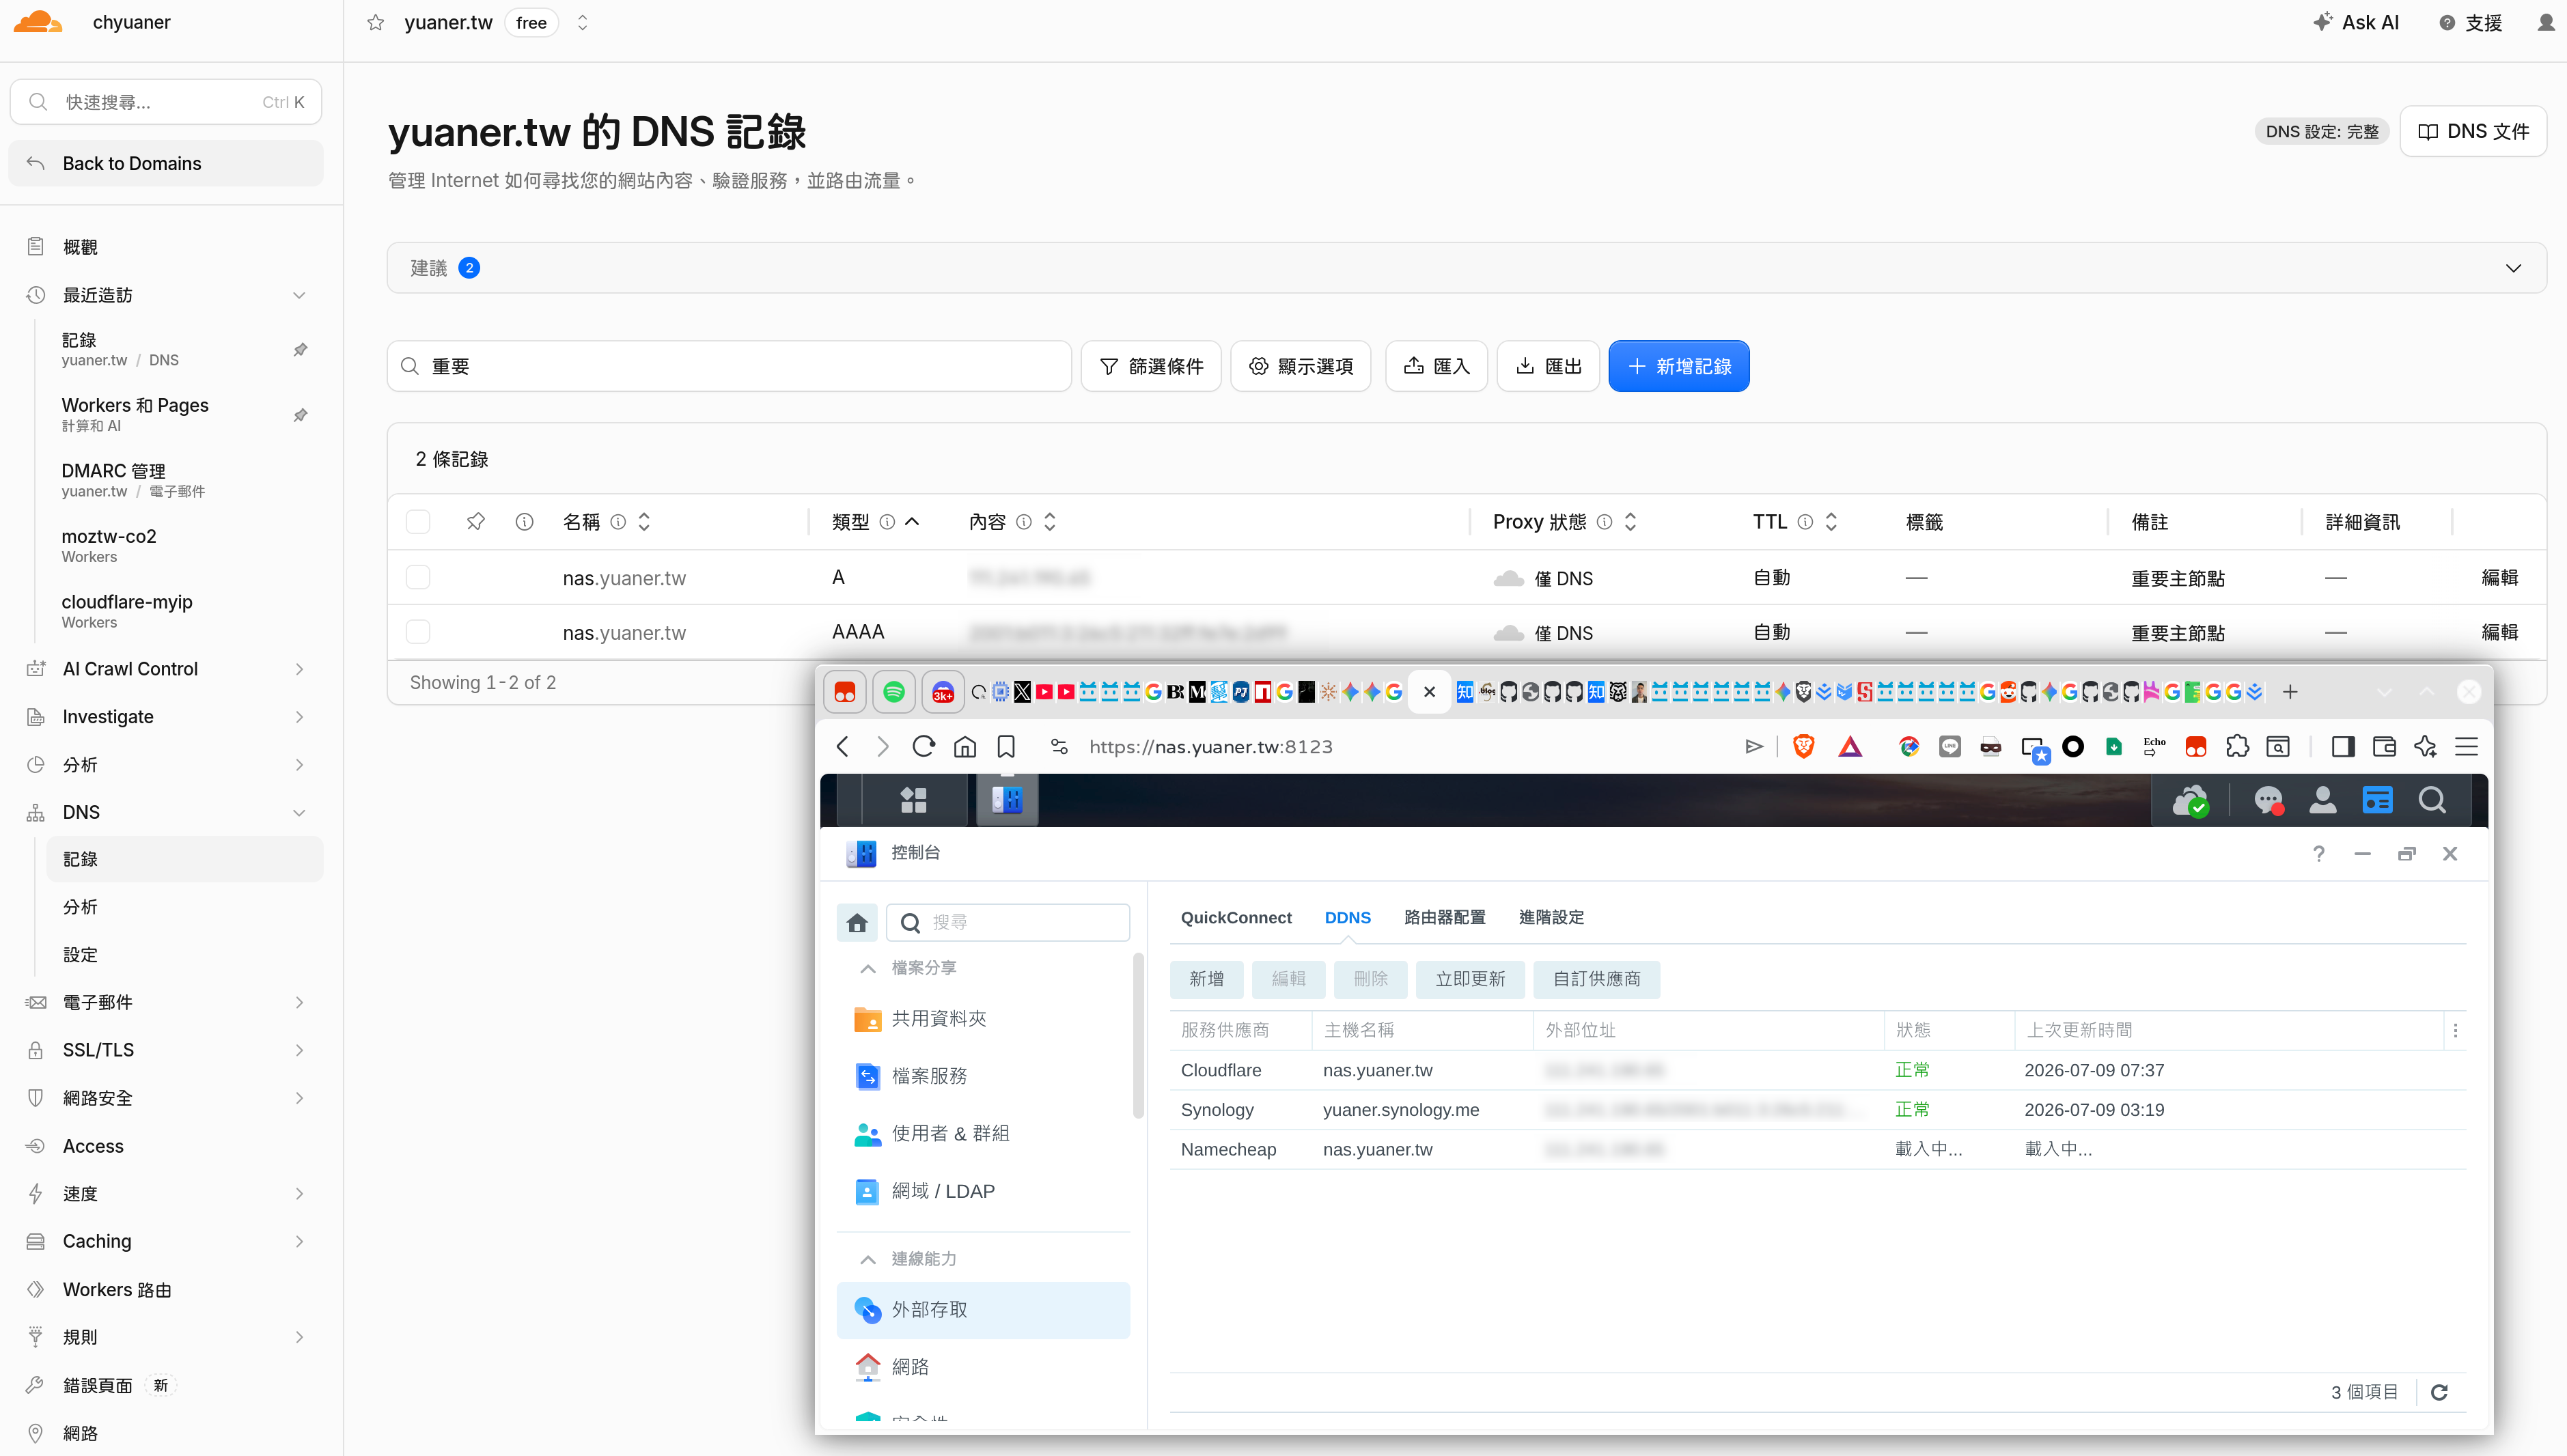
Task: Star the yuaner.tw domain
Action: pos(375,23)
